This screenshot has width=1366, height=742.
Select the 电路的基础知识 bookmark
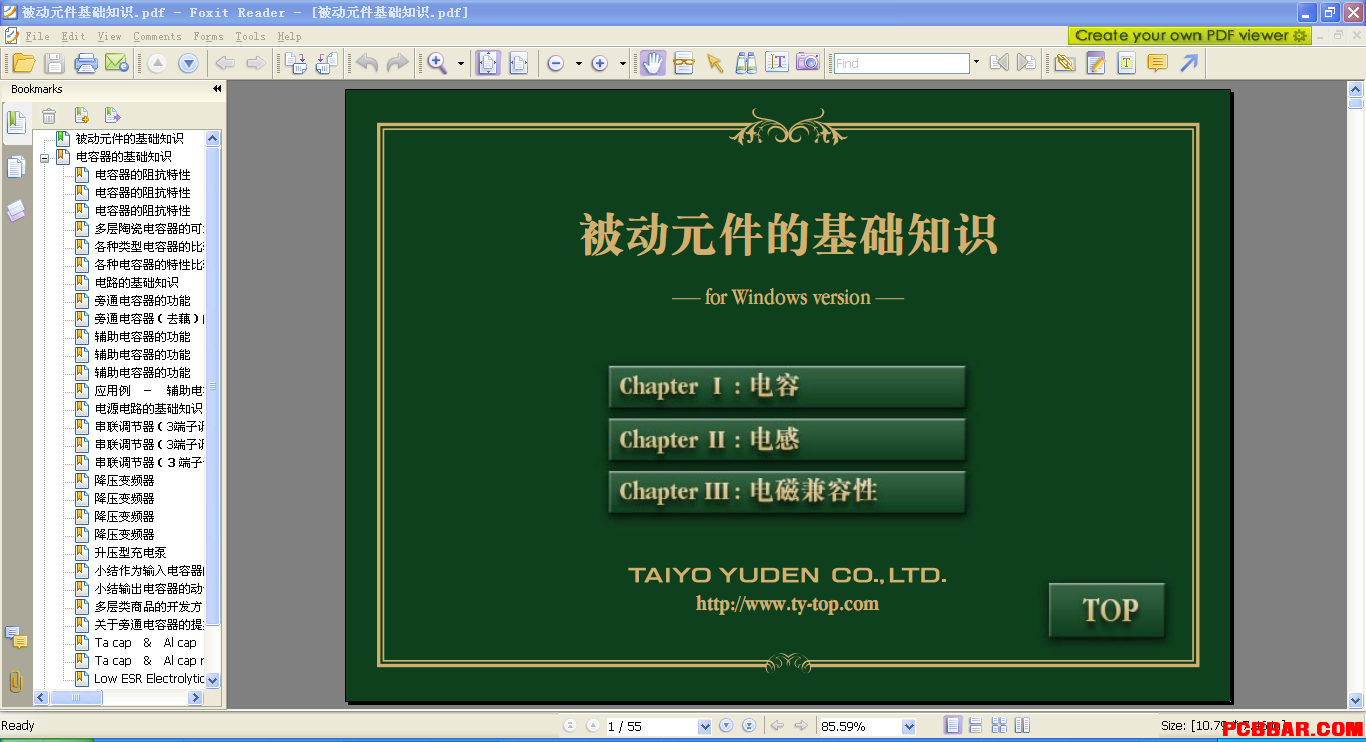[x=137, y=283]
